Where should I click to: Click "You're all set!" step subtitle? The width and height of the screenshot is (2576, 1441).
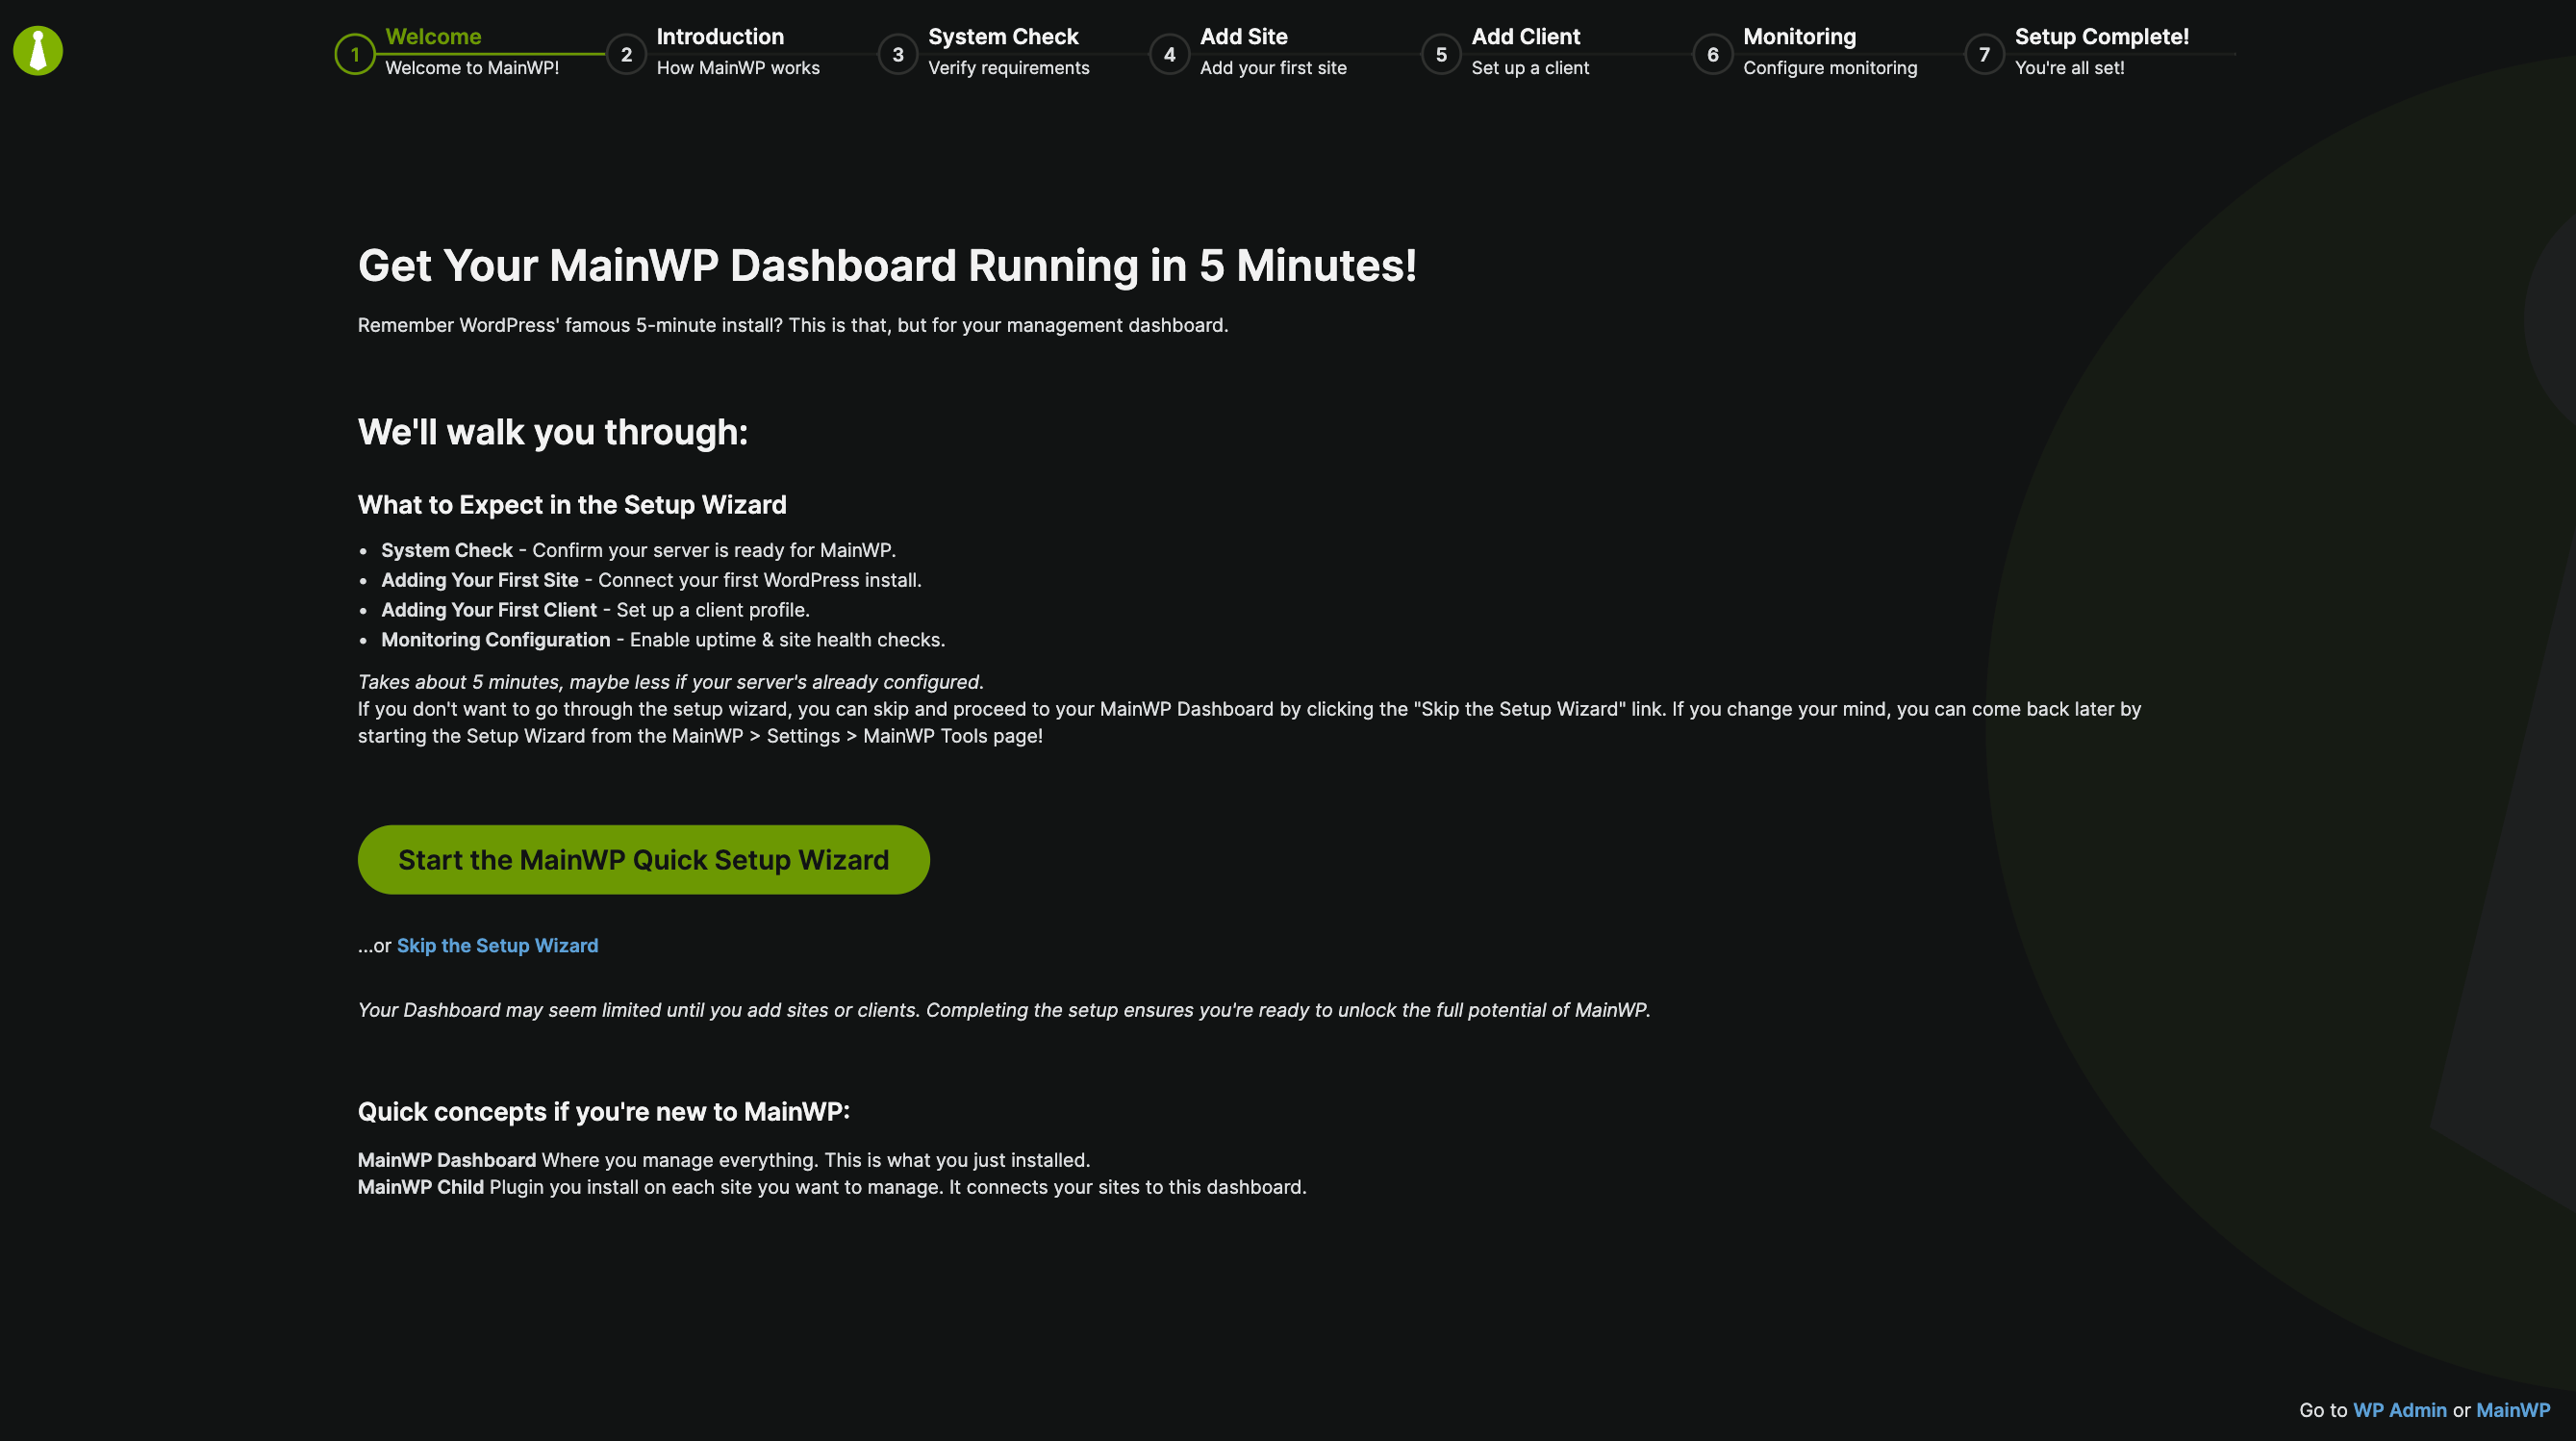[x=2069, y=68]
